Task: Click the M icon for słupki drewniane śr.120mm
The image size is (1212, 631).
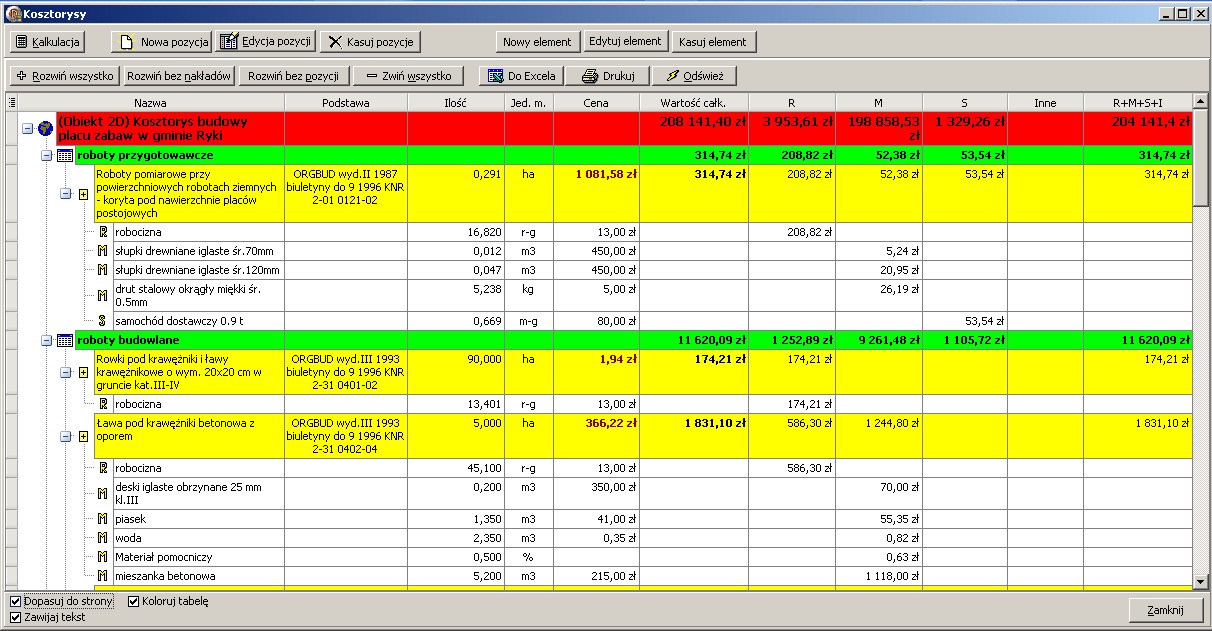Action: 103,270
